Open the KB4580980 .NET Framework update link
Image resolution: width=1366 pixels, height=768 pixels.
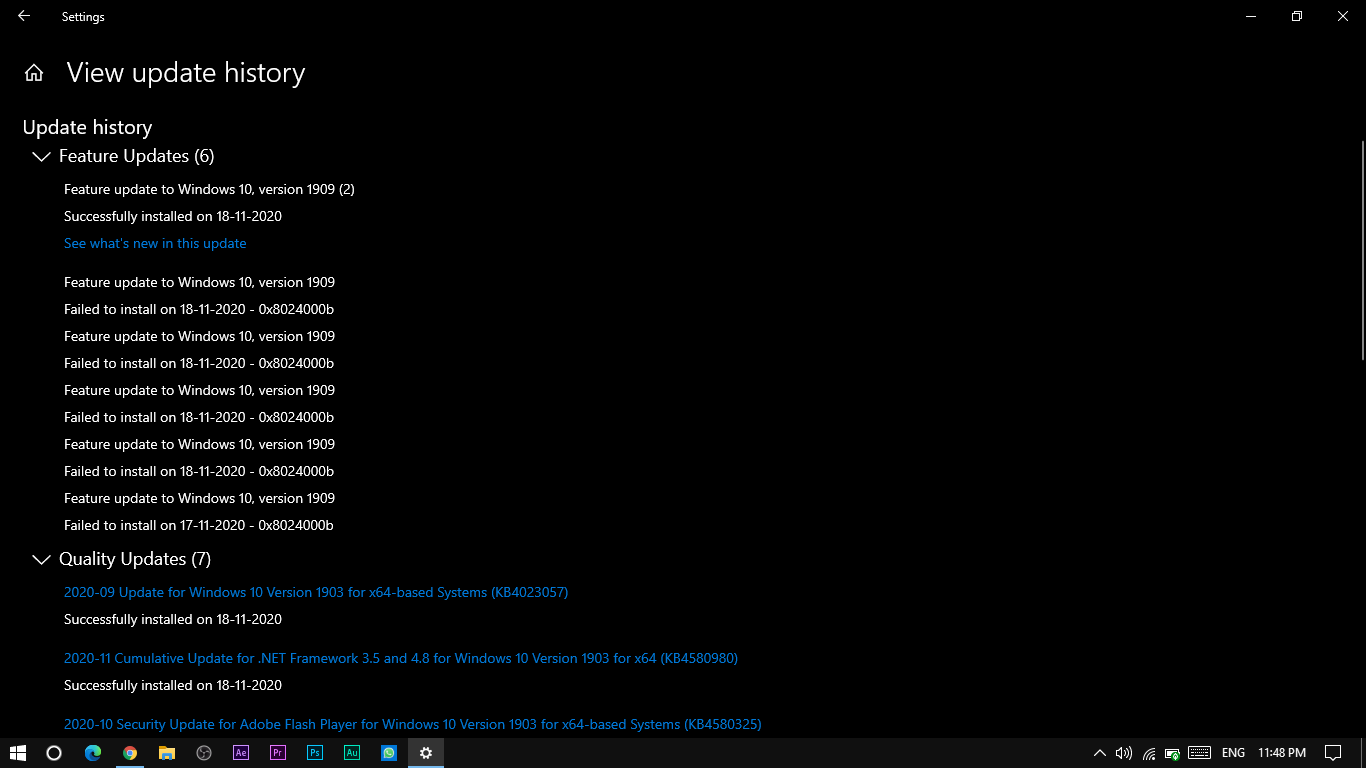click(x=401, y=658)
